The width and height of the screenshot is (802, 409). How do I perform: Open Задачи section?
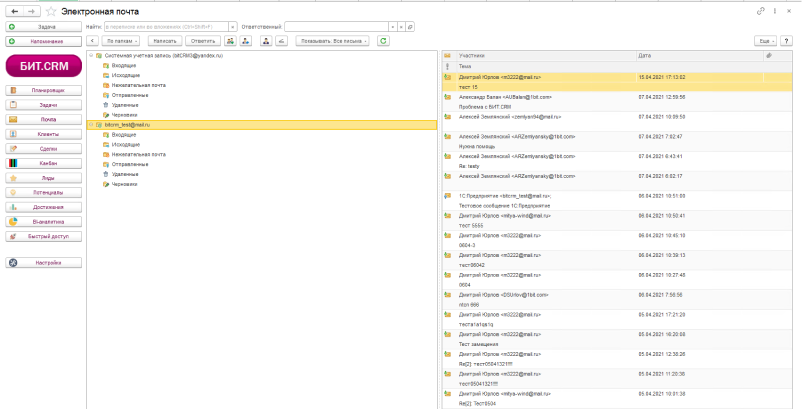point(43,105)
